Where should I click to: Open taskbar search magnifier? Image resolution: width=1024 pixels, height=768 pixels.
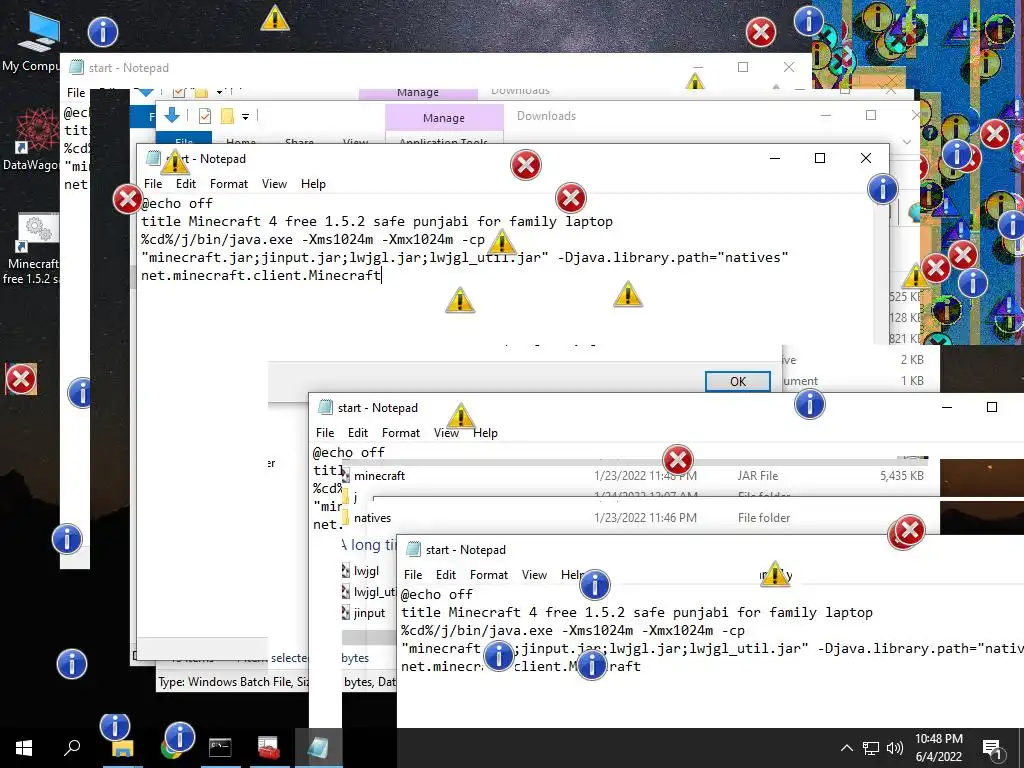[x=72, y=748]
